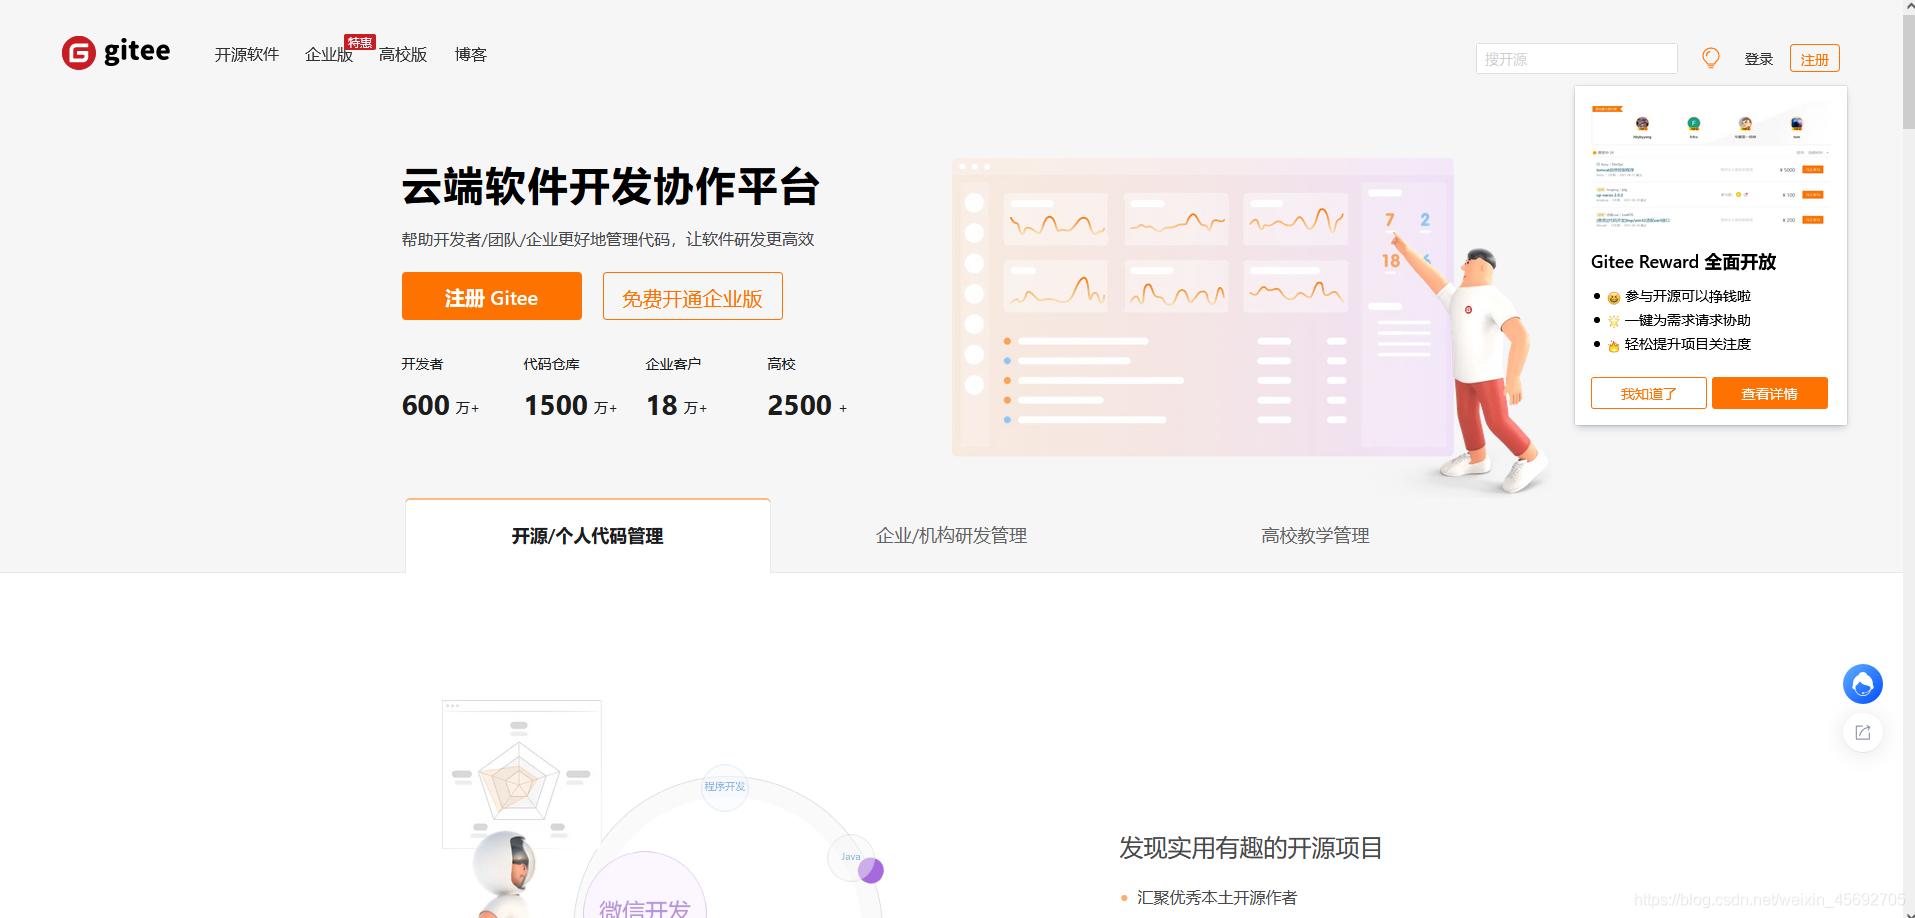Dismiss popup with 我知道了 button
1915x918 pixels.
1648,393
